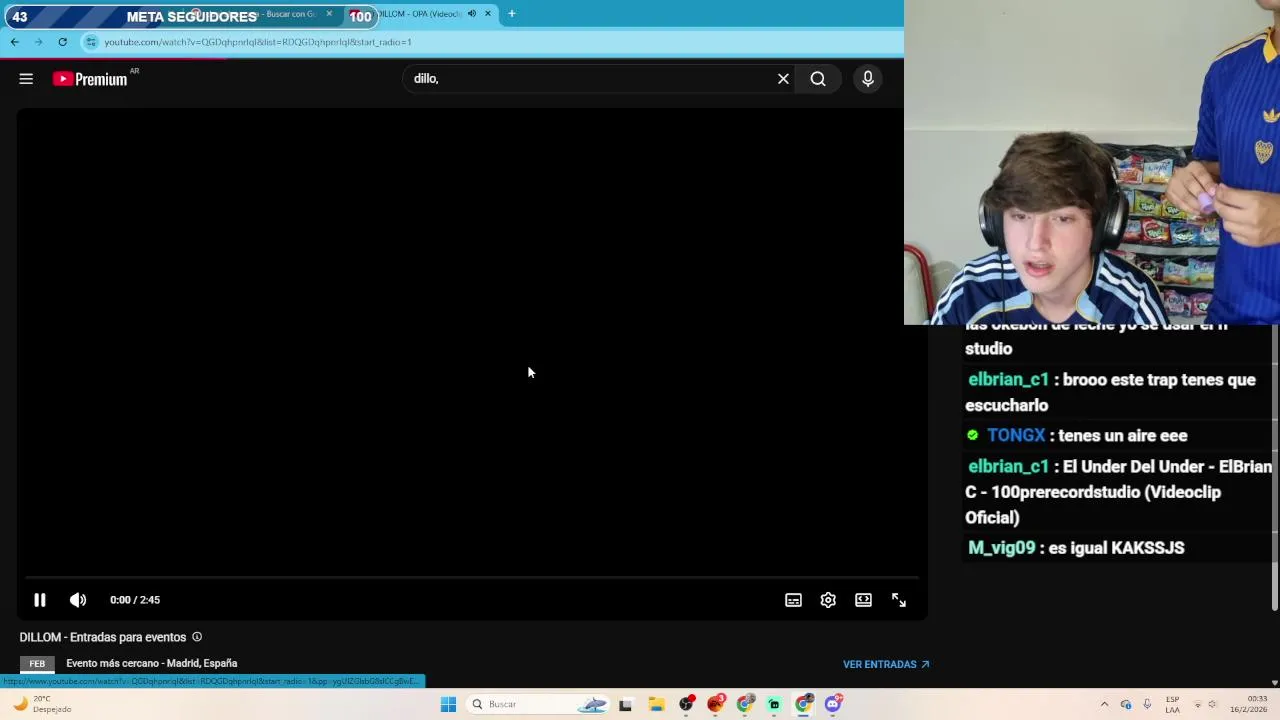This screenshot has height=720, width=1280.
Task: Click the 'META SEGUIDORES' goal overlay bar
Action: [190, 16]
